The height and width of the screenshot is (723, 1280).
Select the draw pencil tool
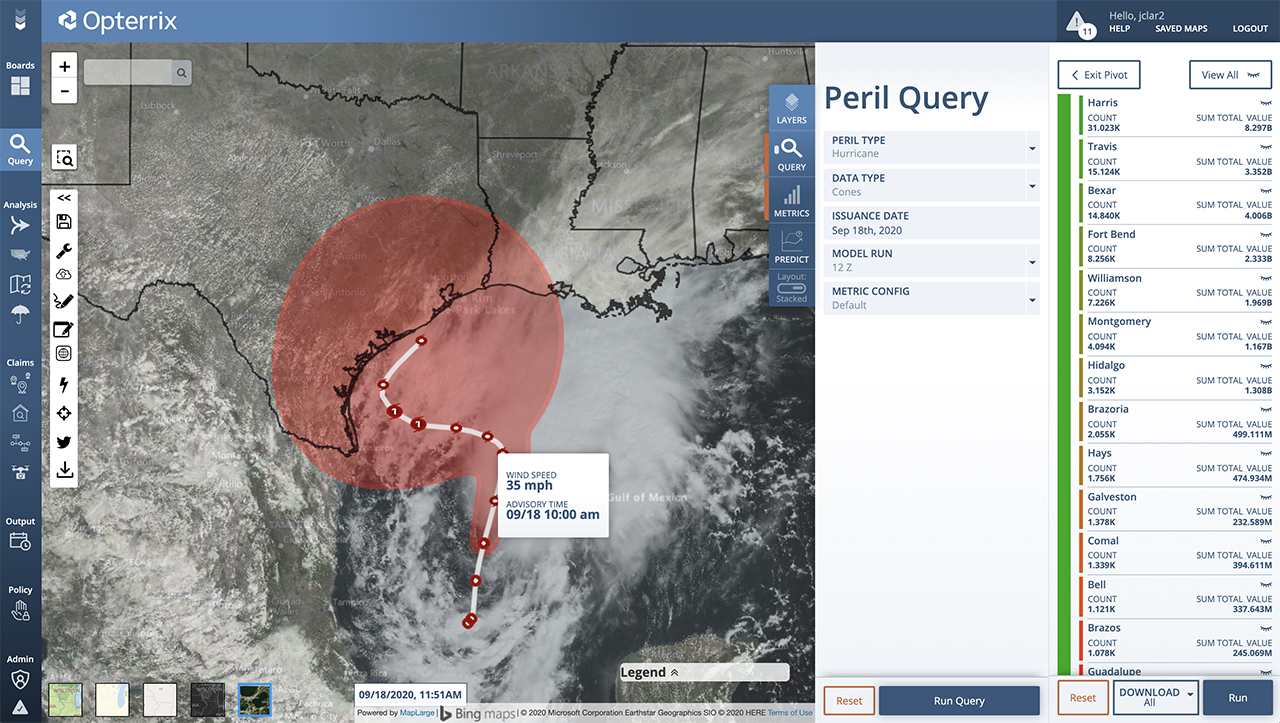point(64,300)
